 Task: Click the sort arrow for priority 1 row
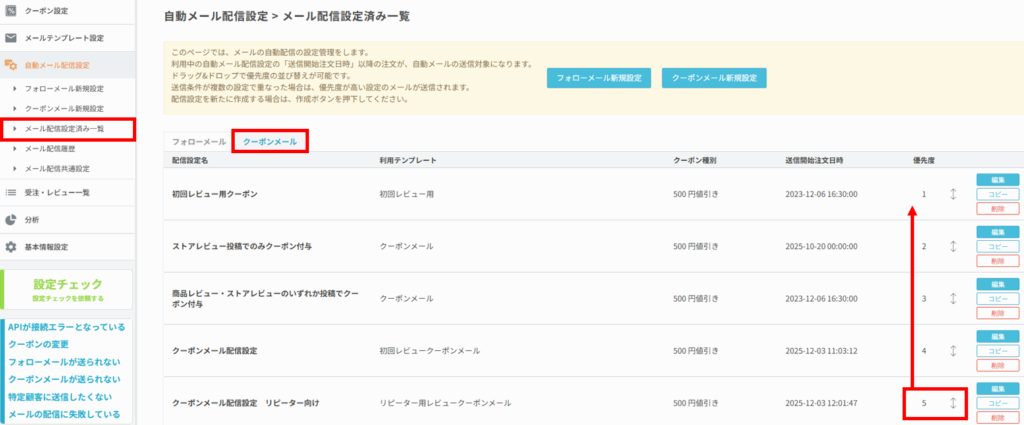tap(953, 193)
